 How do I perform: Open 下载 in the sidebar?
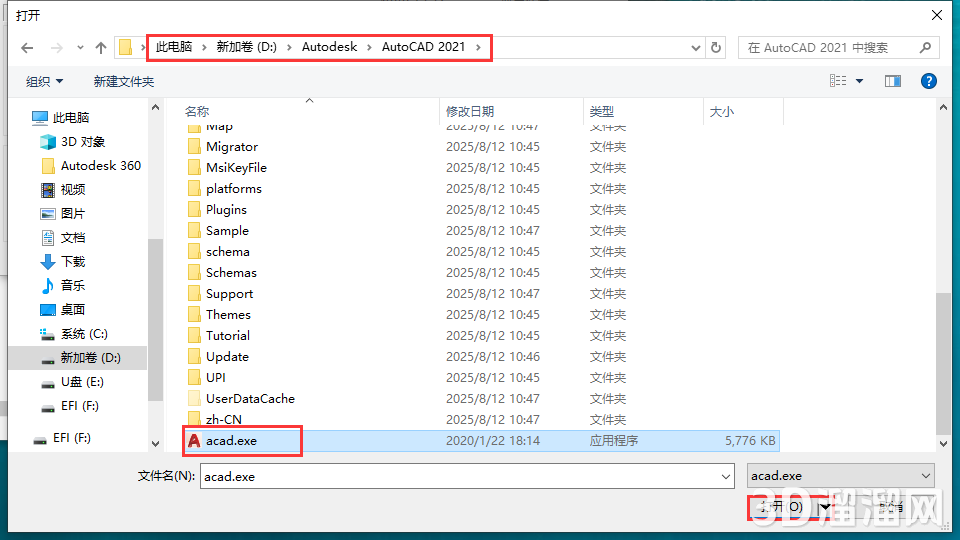[63, 261]
